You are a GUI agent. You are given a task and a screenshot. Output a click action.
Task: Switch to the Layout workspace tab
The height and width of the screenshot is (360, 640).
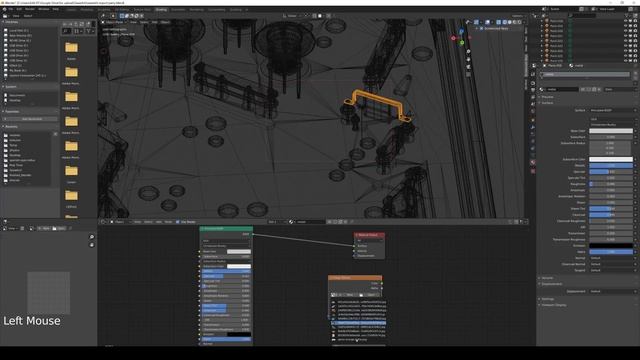tap(71, 9)
